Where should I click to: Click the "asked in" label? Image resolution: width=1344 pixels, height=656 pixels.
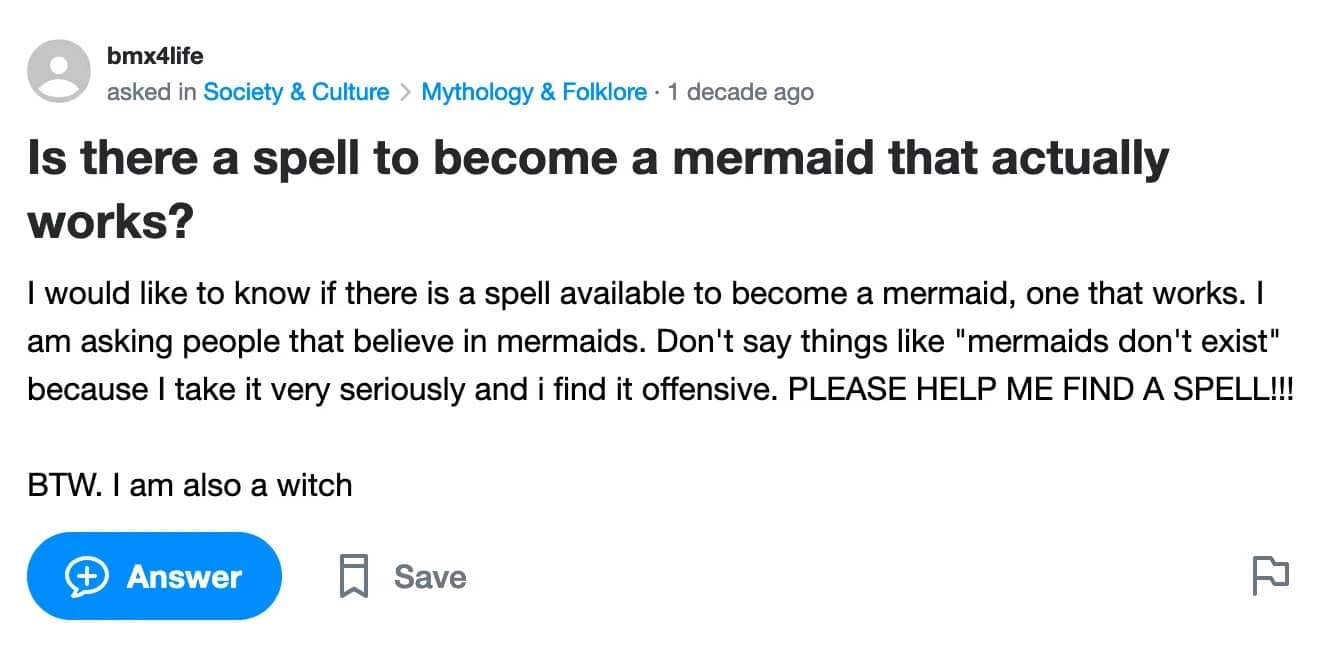[151, 92]
